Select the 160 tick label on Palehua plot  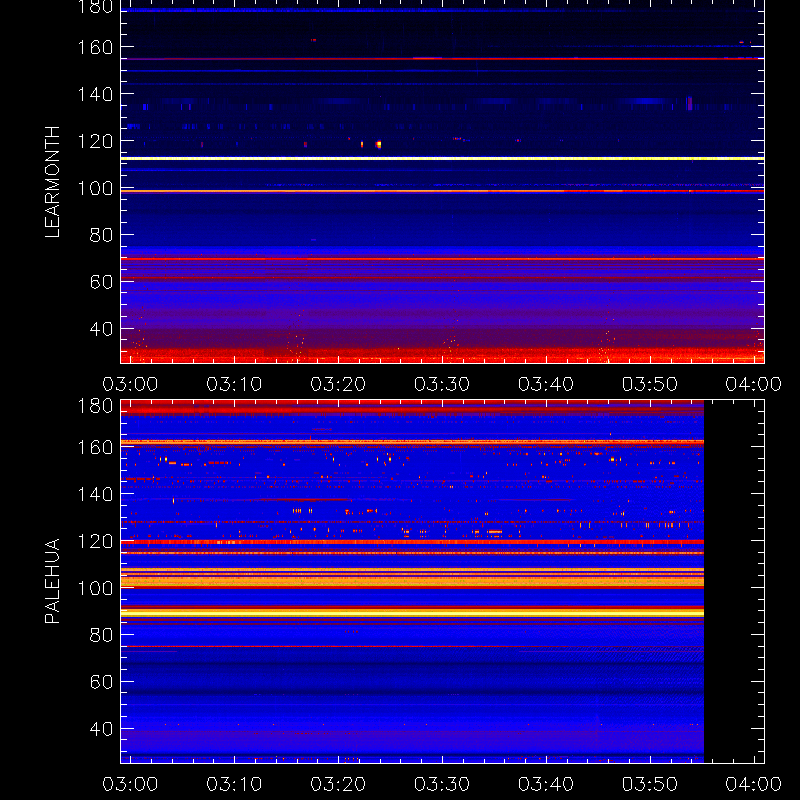coord(95,447)
